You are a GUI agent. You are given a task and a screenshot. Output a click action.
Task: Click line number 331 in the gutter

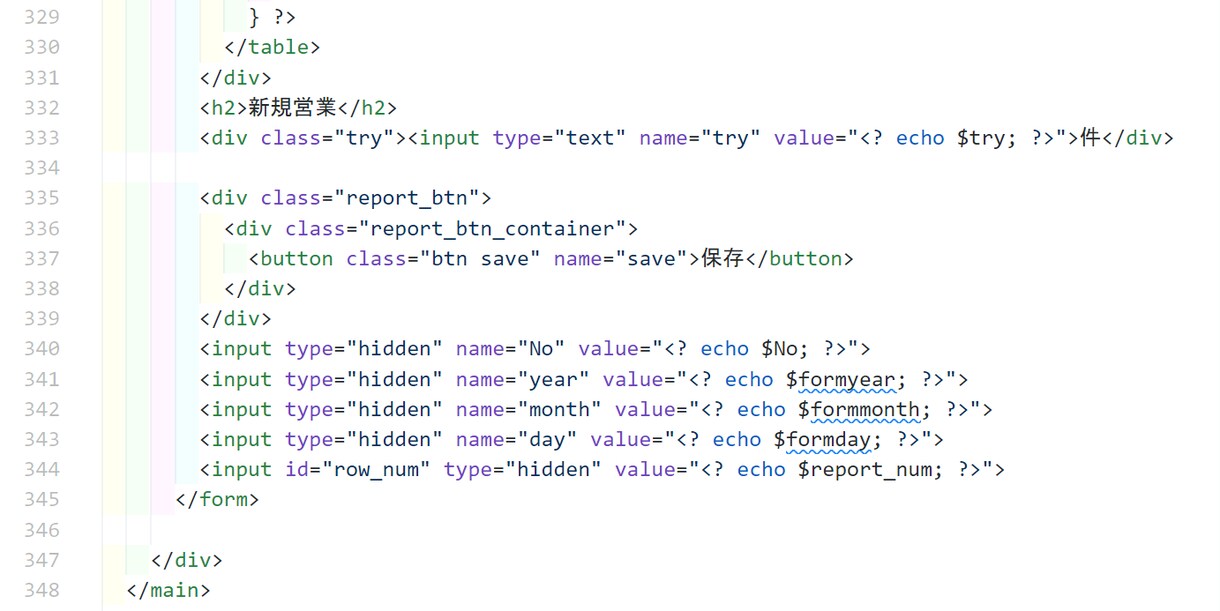[x=42, y=77]
